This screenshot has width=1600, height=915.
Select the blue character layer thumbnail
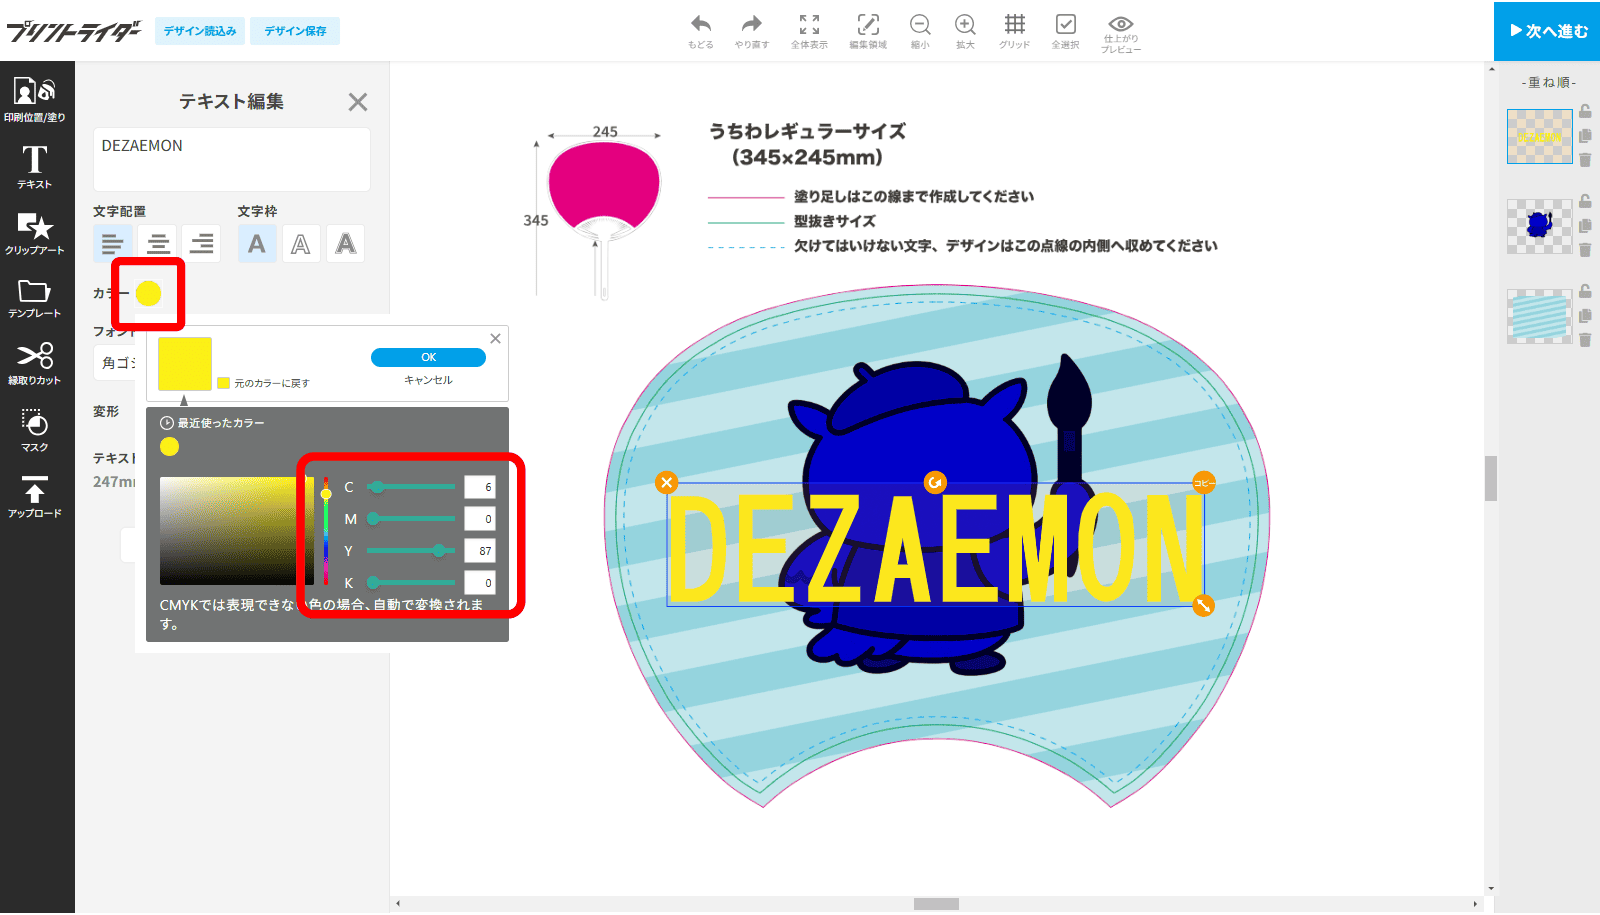[1540, 226]
